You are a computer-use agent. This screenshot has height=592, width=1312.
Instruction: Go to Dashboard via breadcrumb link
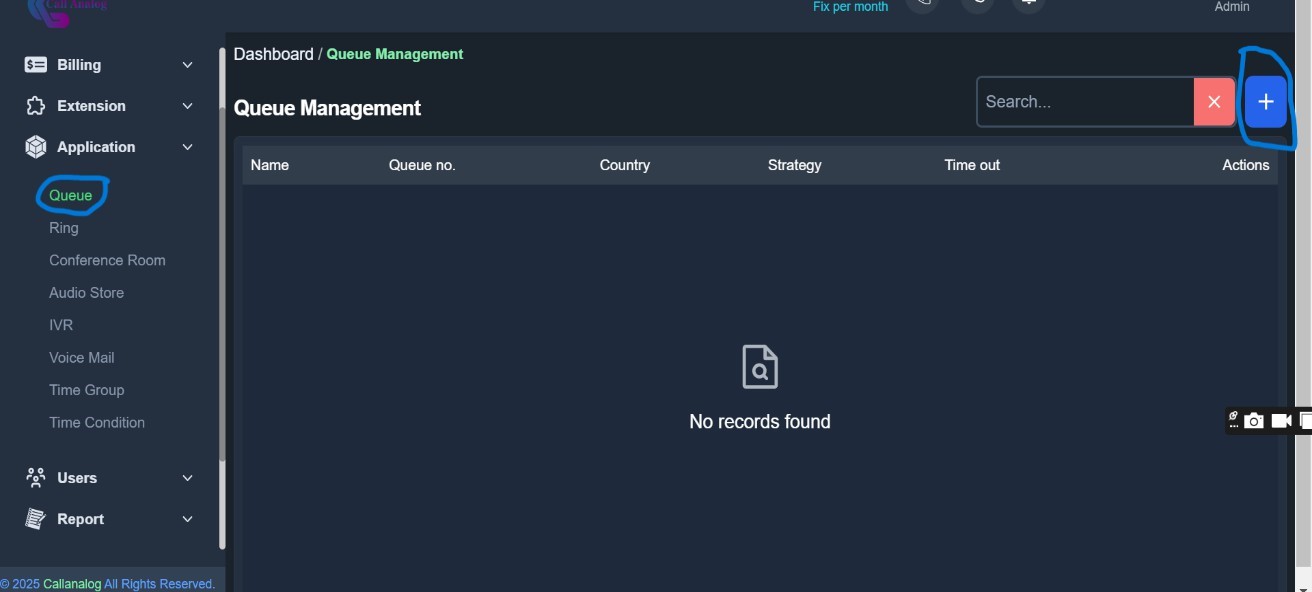click(x=273, y=54)
